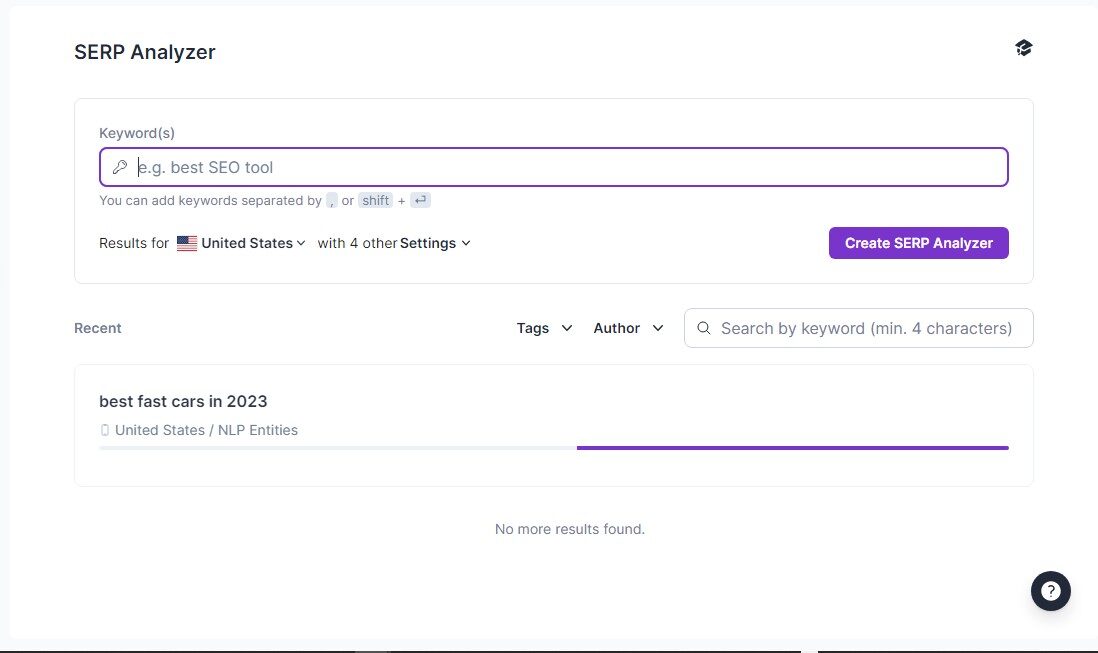Open the Tags filter dropdown
Screen dimensions: 1098x653
(x=544, y=328)
